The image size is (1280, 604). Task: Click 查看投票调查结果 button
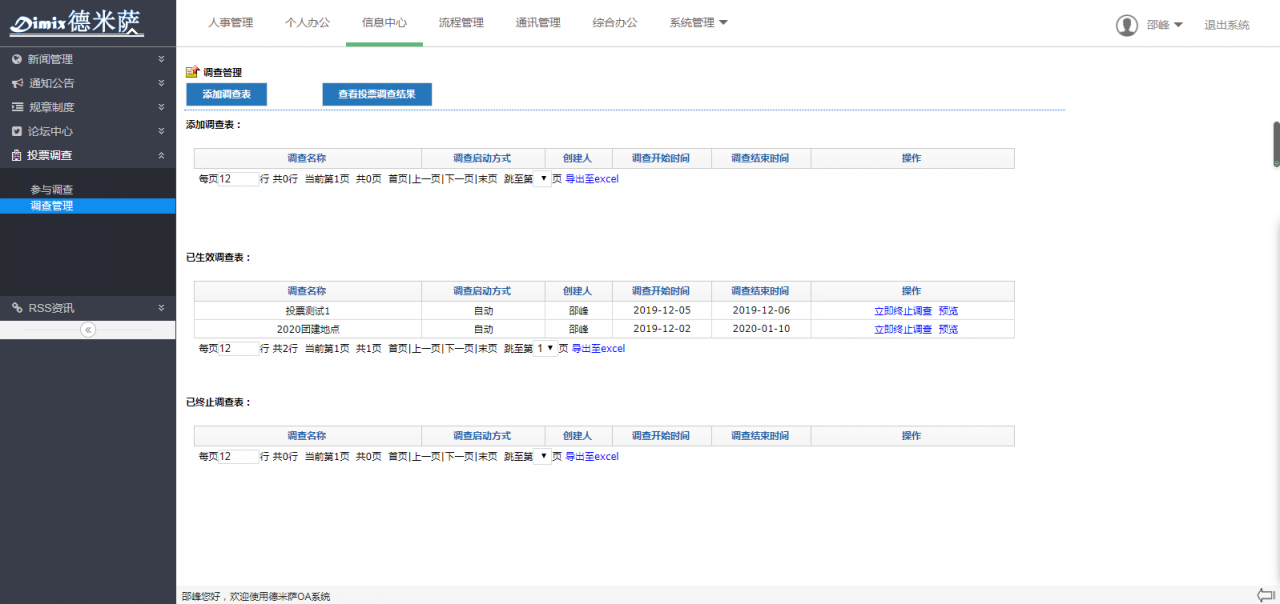(x=377, y=94)
